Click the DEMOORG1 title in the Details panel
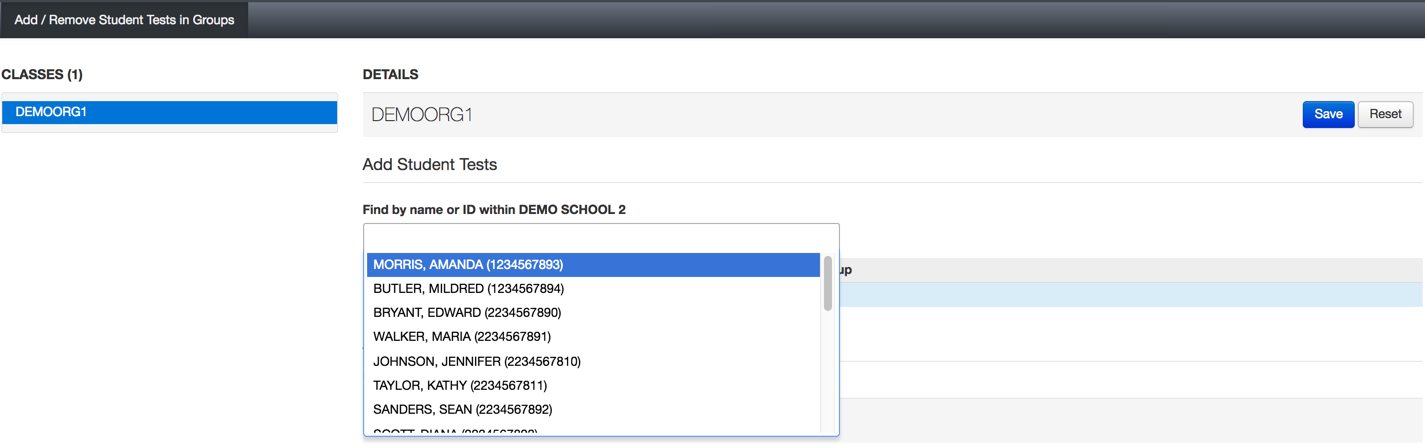Screen dimensions: 1425x446 (421, 115)
